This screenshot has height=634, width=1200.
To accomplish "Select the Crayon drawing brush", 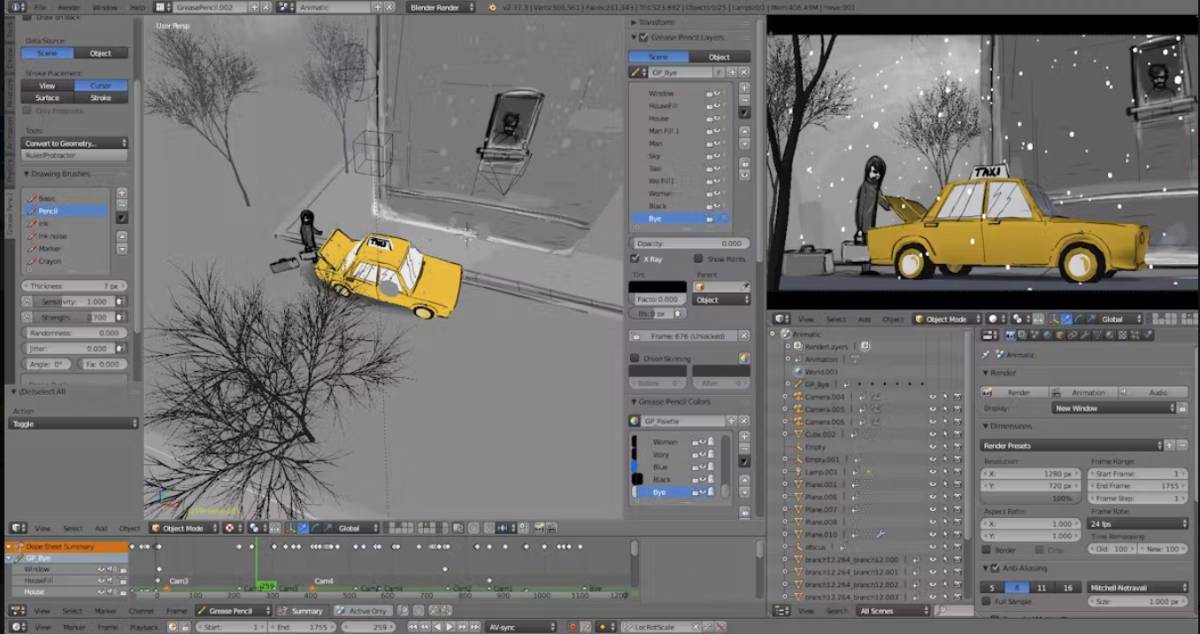I will [x=67, y=261].
